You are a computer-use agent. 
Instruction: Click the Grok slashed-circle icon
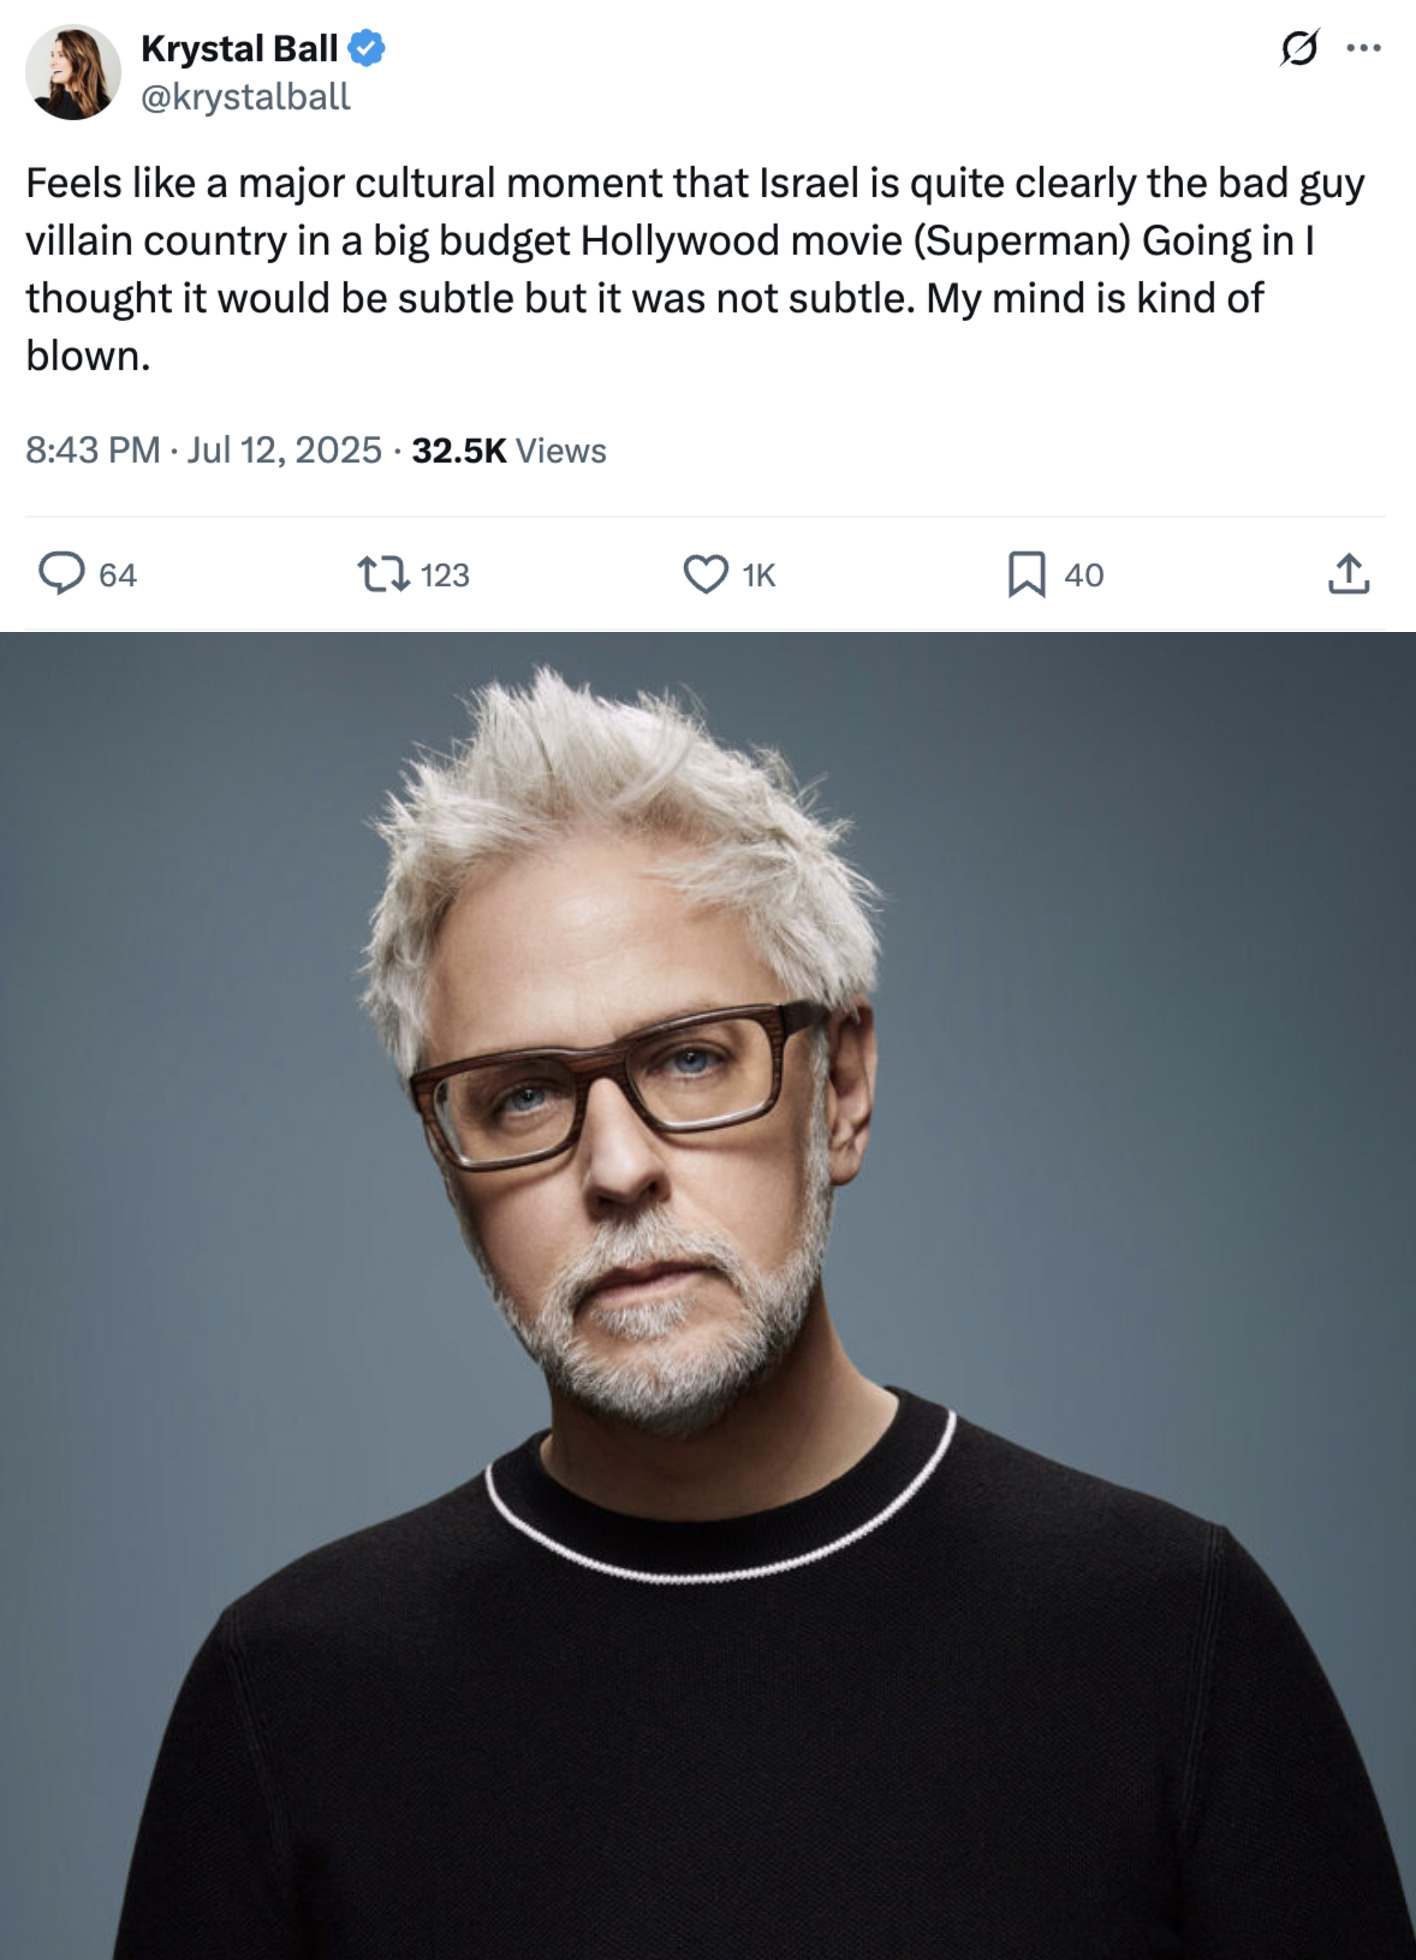click(x=1298, y=47)
